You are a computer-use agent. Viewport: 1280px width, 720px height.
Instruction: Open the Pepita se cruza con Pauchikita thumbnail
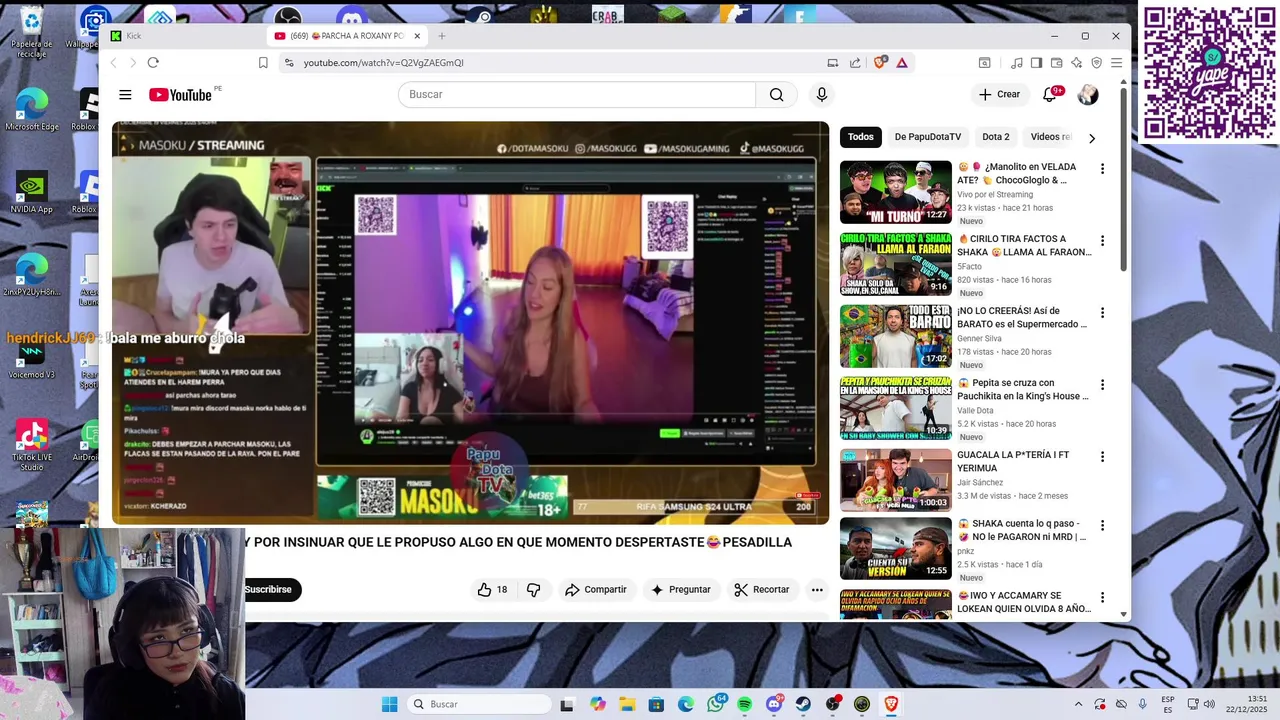[x=896, y=408]
